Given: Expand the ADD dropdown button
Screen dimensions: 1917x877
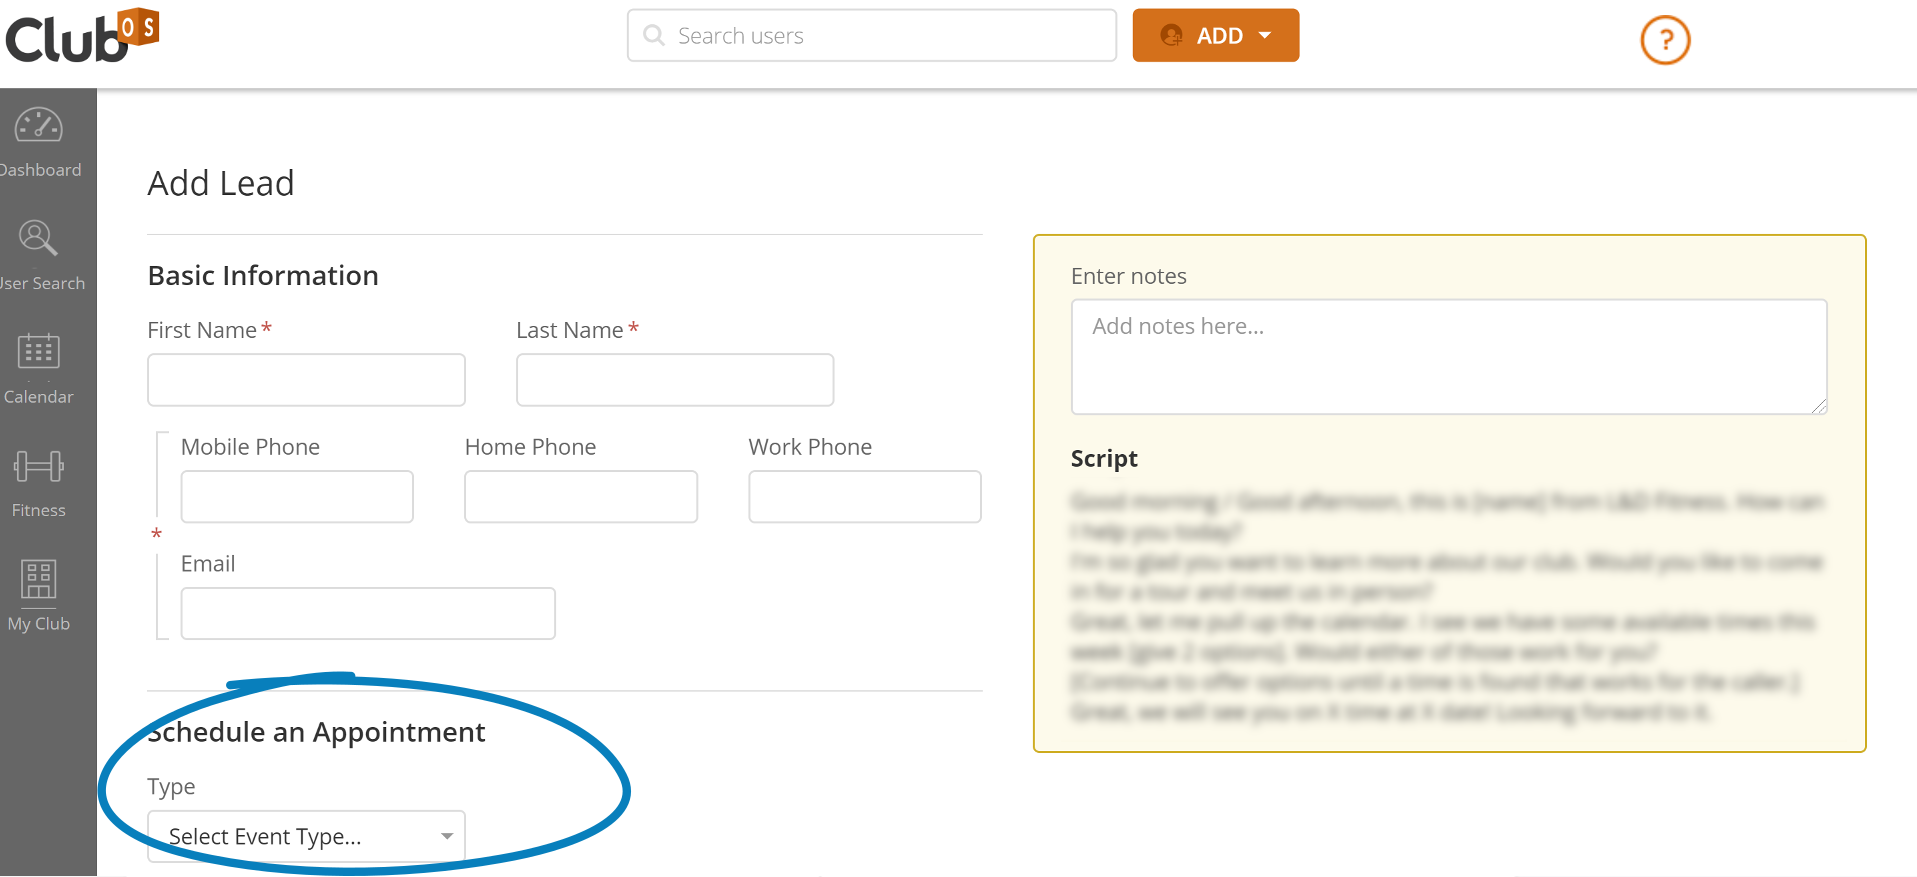Looking at the screenshot, I should (x=1215, y=35).
